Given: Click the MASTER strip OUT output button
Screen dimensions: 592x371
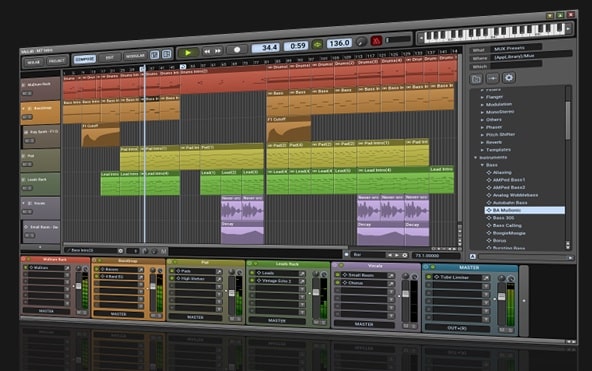Looking at the screenshot, I should click(x=457, y=328).
